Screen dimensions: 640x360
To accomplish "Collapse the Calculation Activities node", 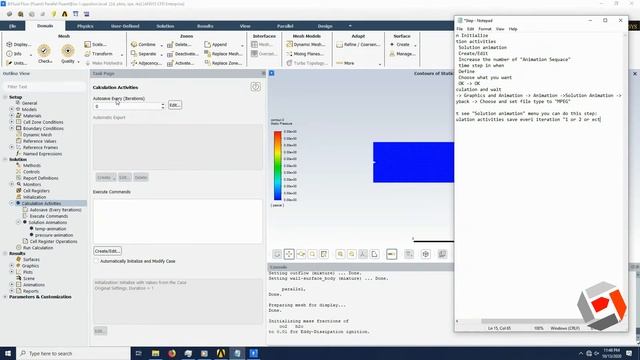I will pos(12,203).
